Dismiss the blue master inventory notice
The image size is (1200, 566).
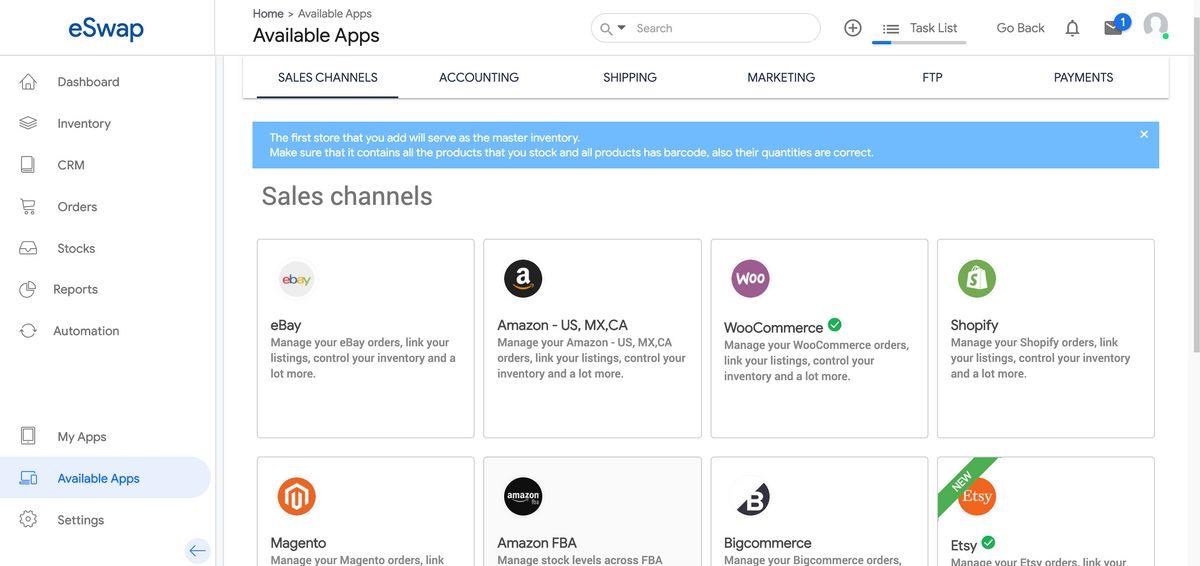tap(1144, 134)
